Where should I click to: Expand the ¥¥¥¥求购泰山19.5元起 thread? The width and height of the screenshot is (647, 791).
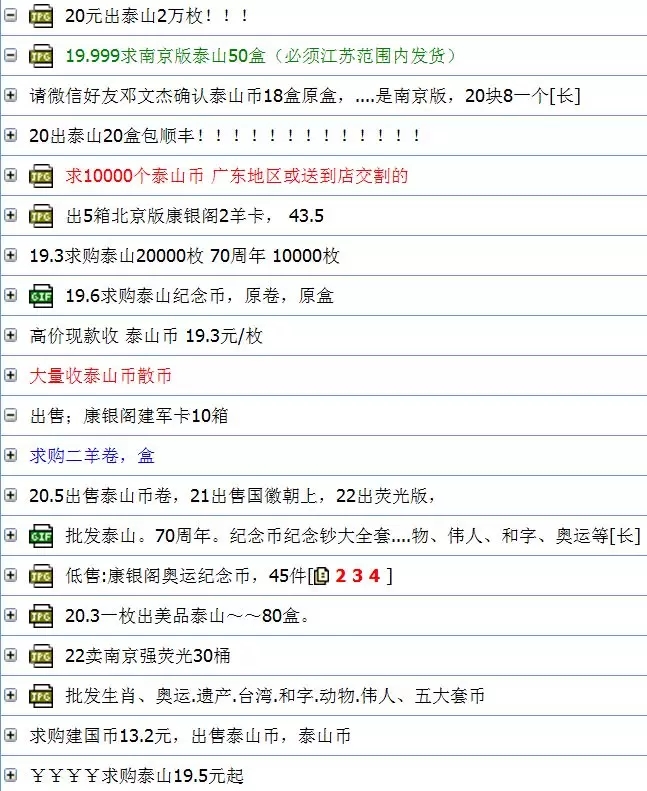[x=11, y=775]
